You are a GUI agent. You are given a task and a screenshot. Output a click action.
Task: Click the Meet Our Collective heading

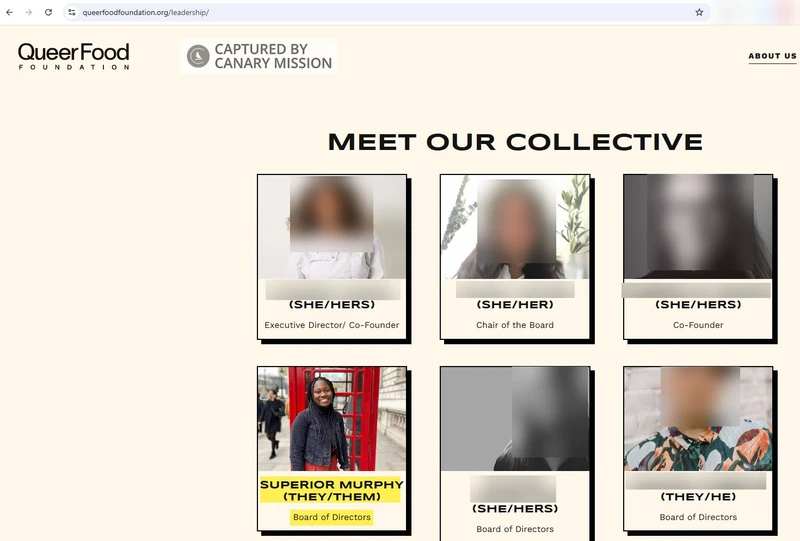(x=515, y=142)
